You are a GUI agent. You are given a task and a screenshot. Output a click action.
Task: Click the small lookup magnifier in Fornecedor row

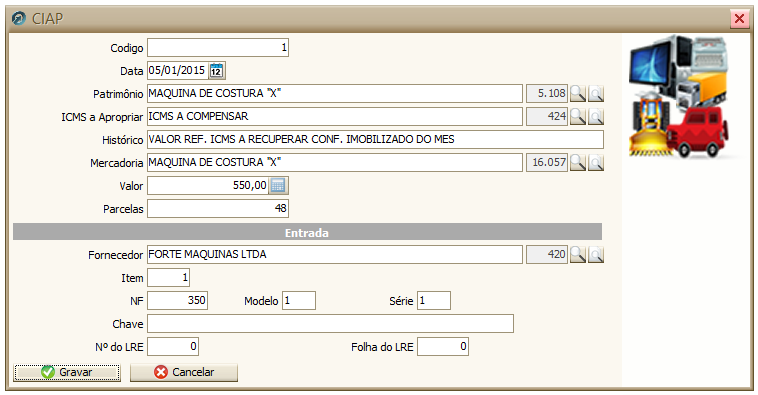[x=596, y=254]
